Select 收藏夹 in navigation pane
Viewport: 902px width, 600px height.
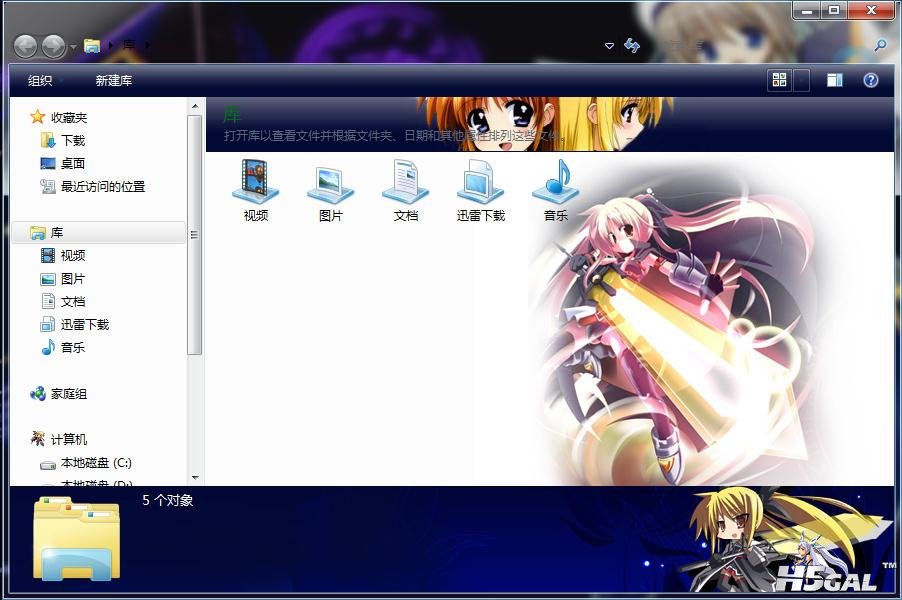tap(68, 117)
